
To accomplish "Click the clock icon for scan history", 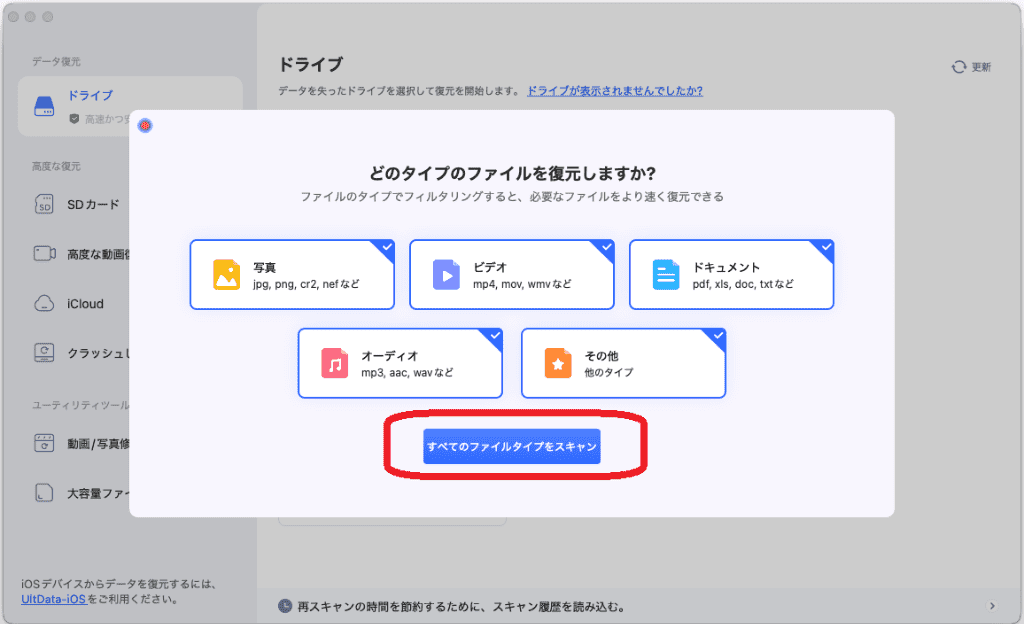I will pos(285,606).
